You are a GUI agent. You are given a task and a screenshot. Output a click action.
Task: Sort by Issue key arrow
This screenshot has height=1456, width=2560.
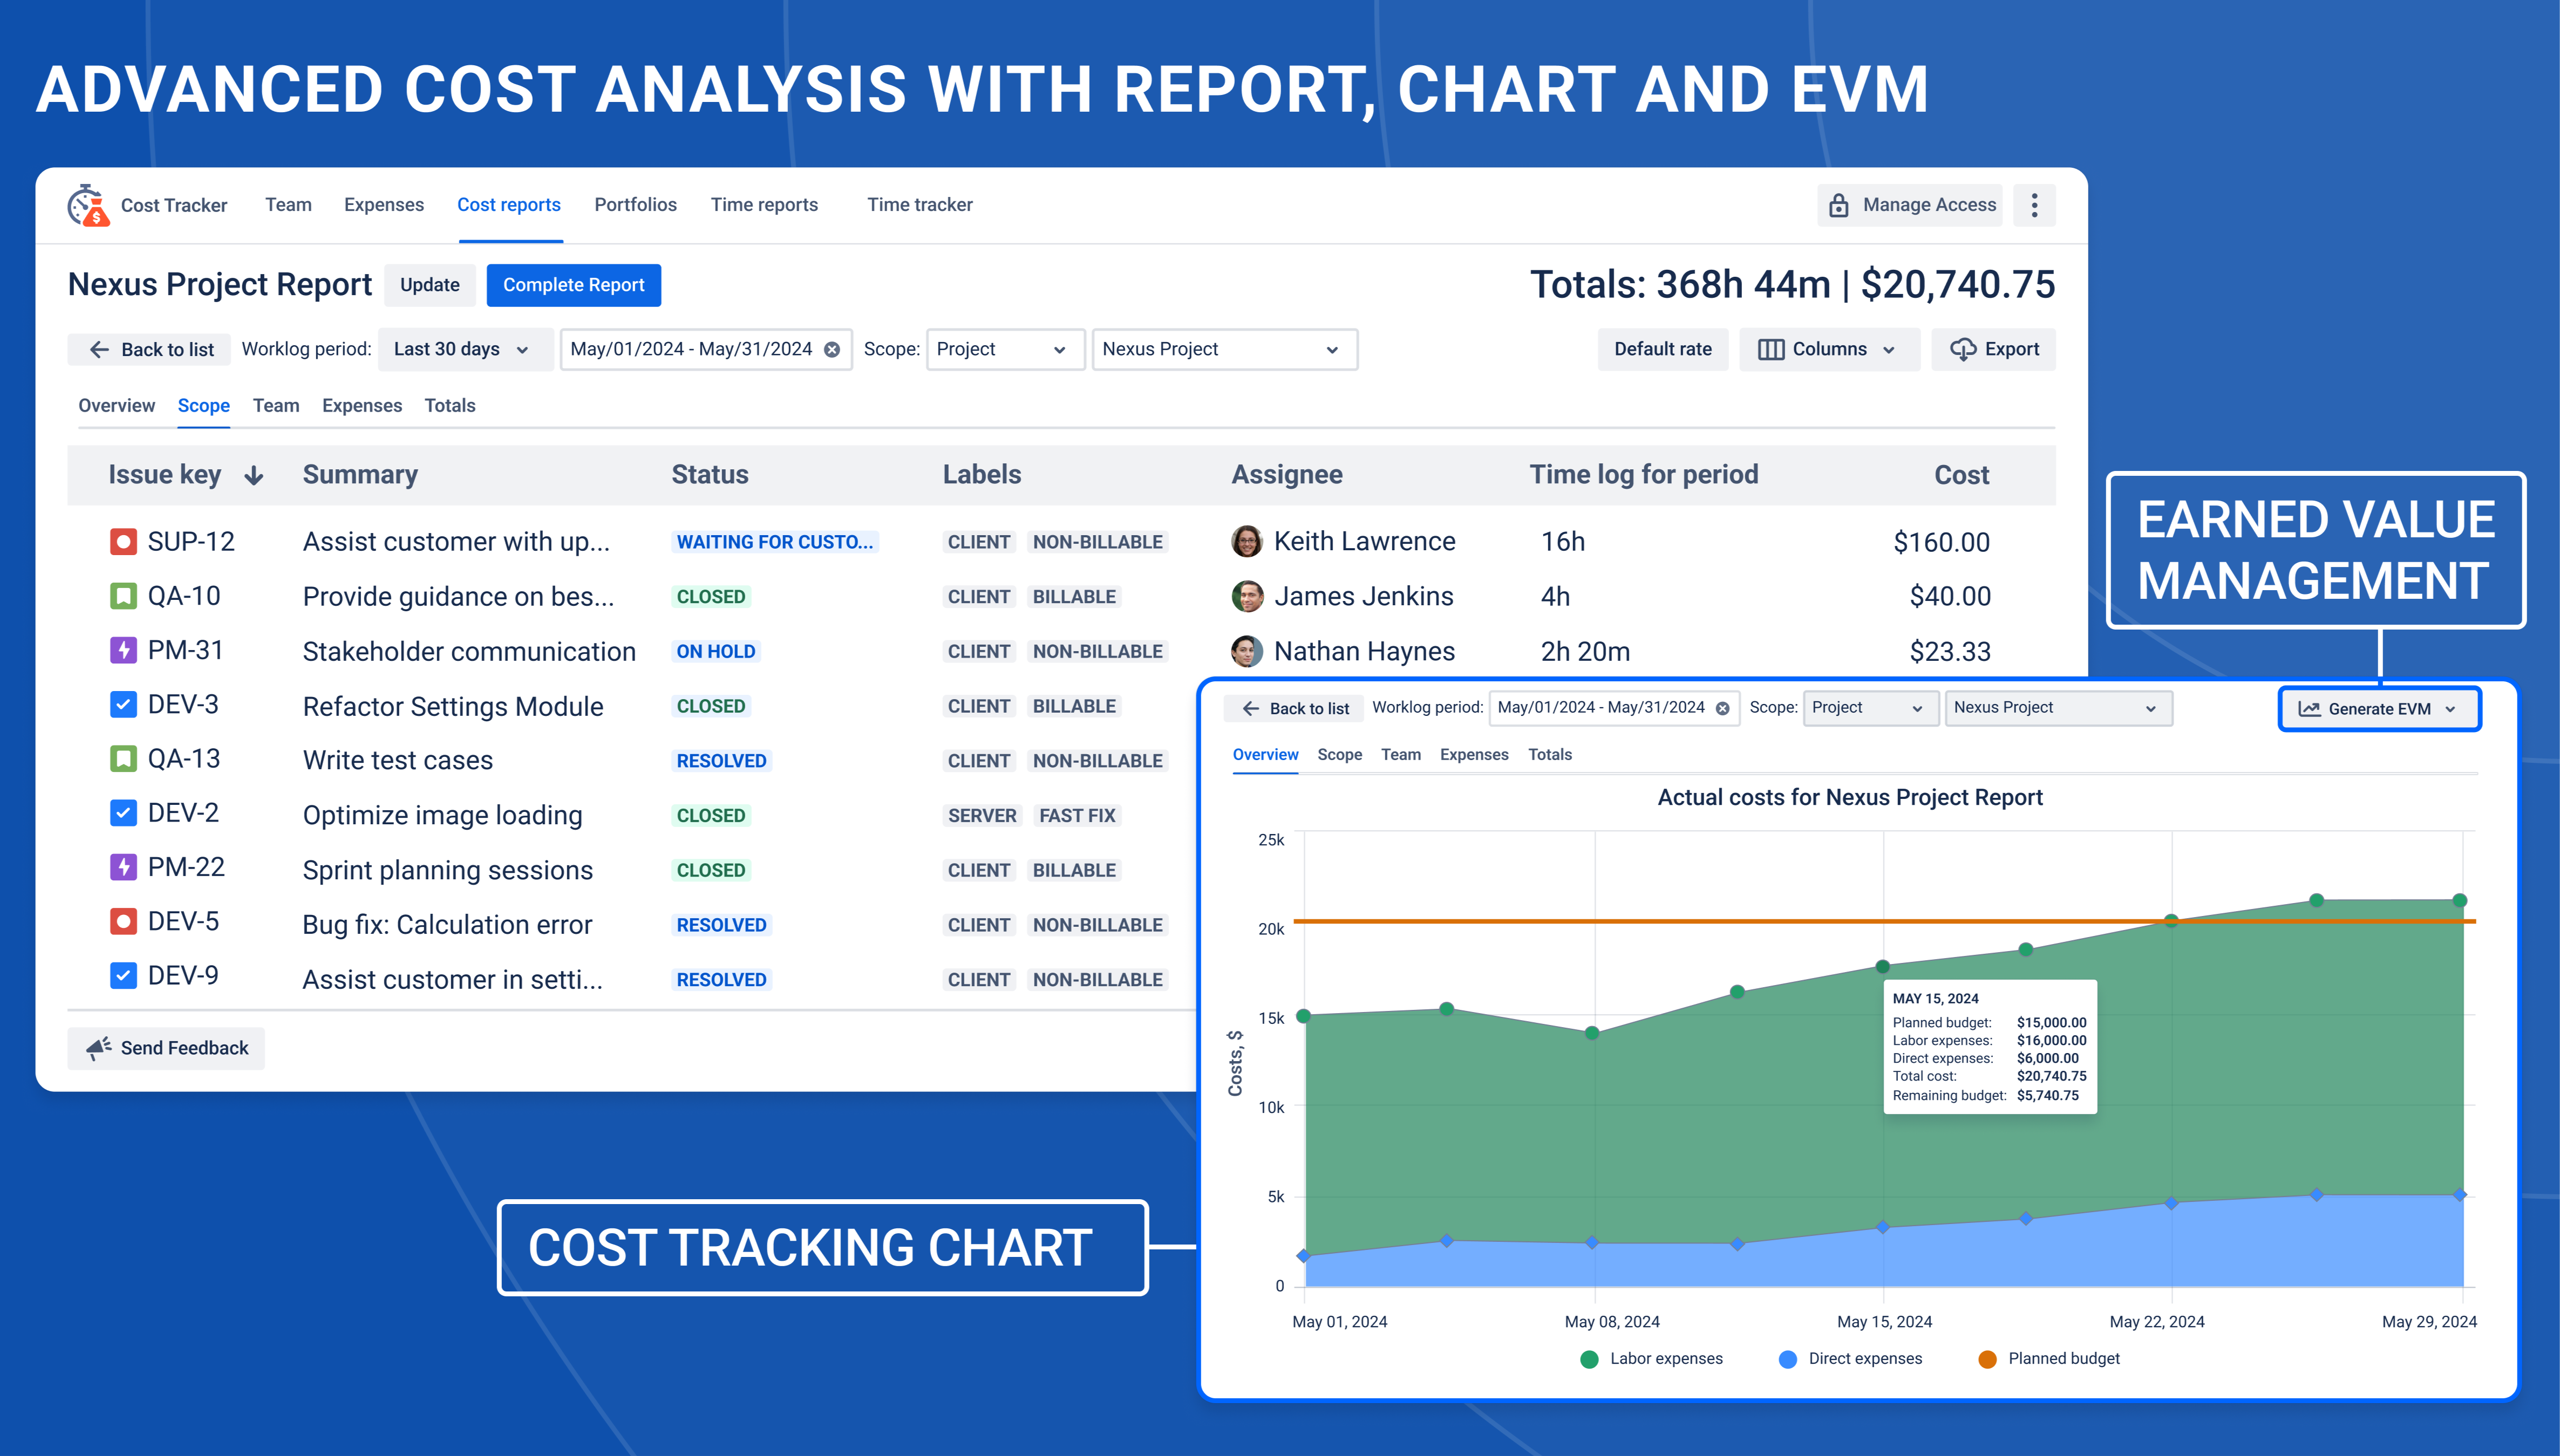(x=254, y=476)
